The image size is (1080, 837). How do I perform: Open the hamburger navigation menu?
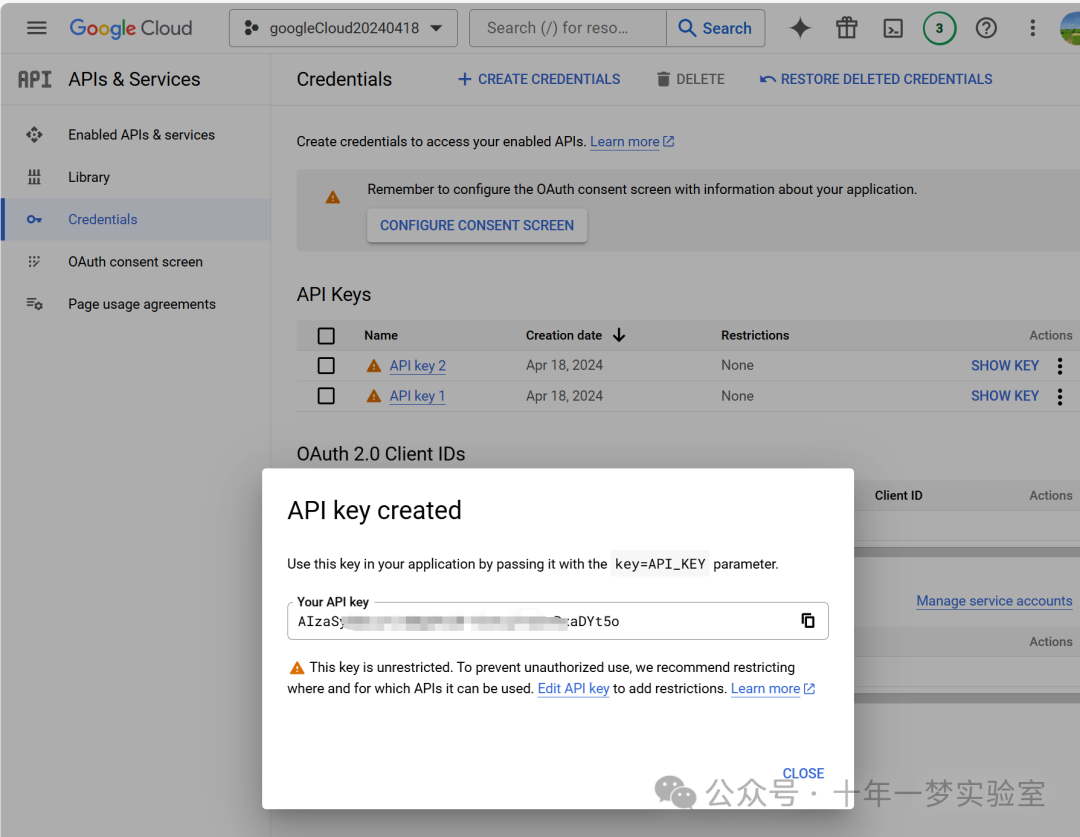tap(37, 28)
